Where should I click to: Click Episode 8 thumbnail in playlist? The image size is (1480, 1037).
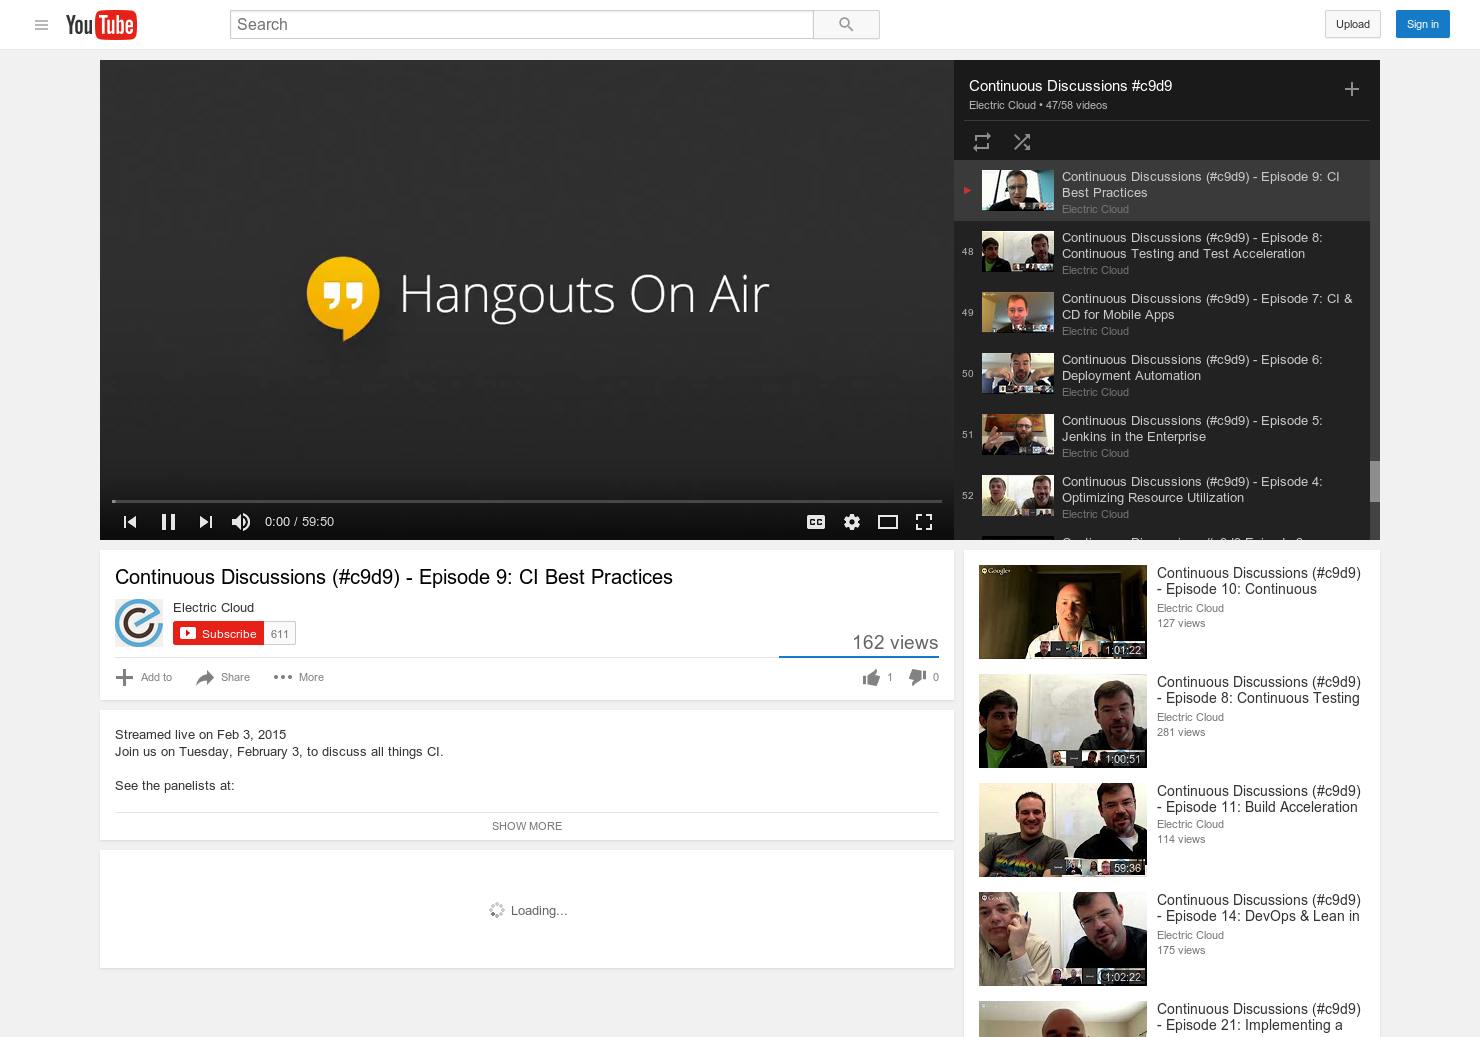(1018, 252)
